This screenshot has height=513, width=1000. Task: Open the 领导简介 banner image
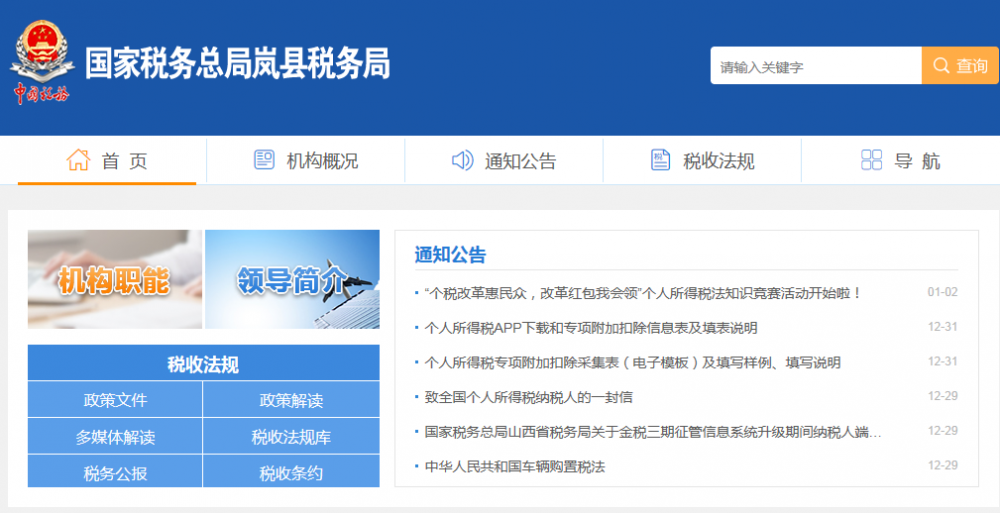292,279
